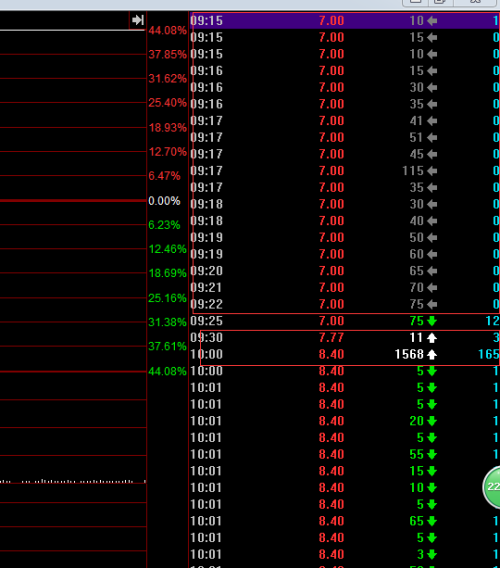Viewport: 500px width, 568px height.
Task: Click the gray left arrow beside volume 51
Action: point(432,138)
